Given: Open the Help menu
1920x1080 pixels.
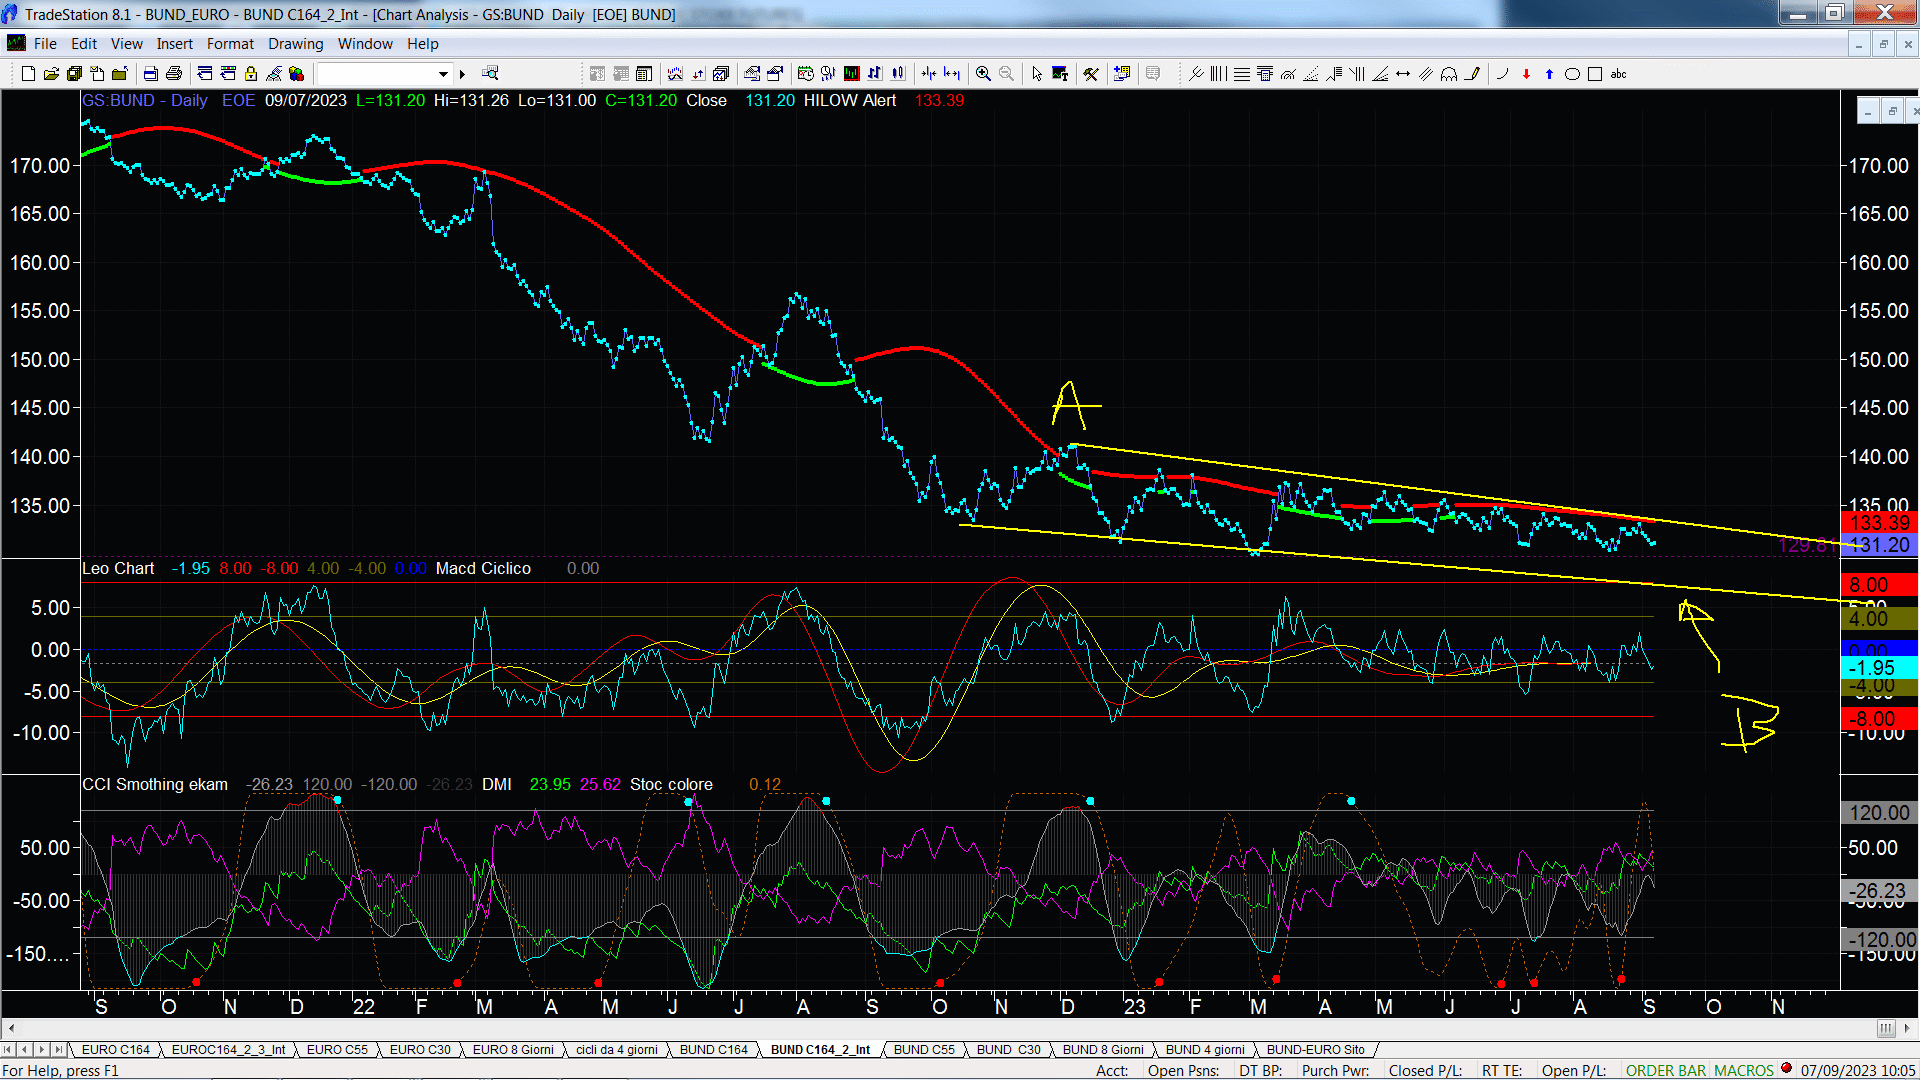Looking at the screenshot, I should pyautogui.click(x=422, y=44).
